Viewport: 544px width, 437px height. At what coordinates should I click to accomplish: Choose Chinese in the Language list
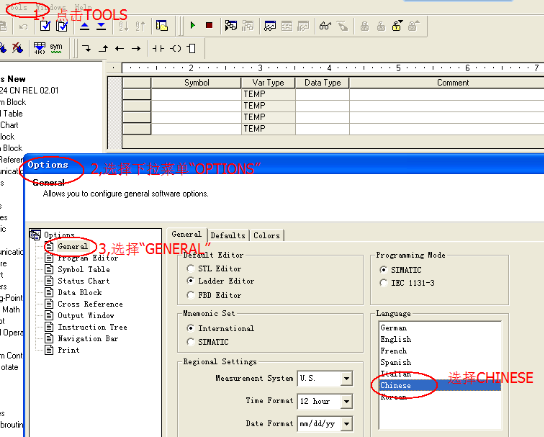[440, 385]
